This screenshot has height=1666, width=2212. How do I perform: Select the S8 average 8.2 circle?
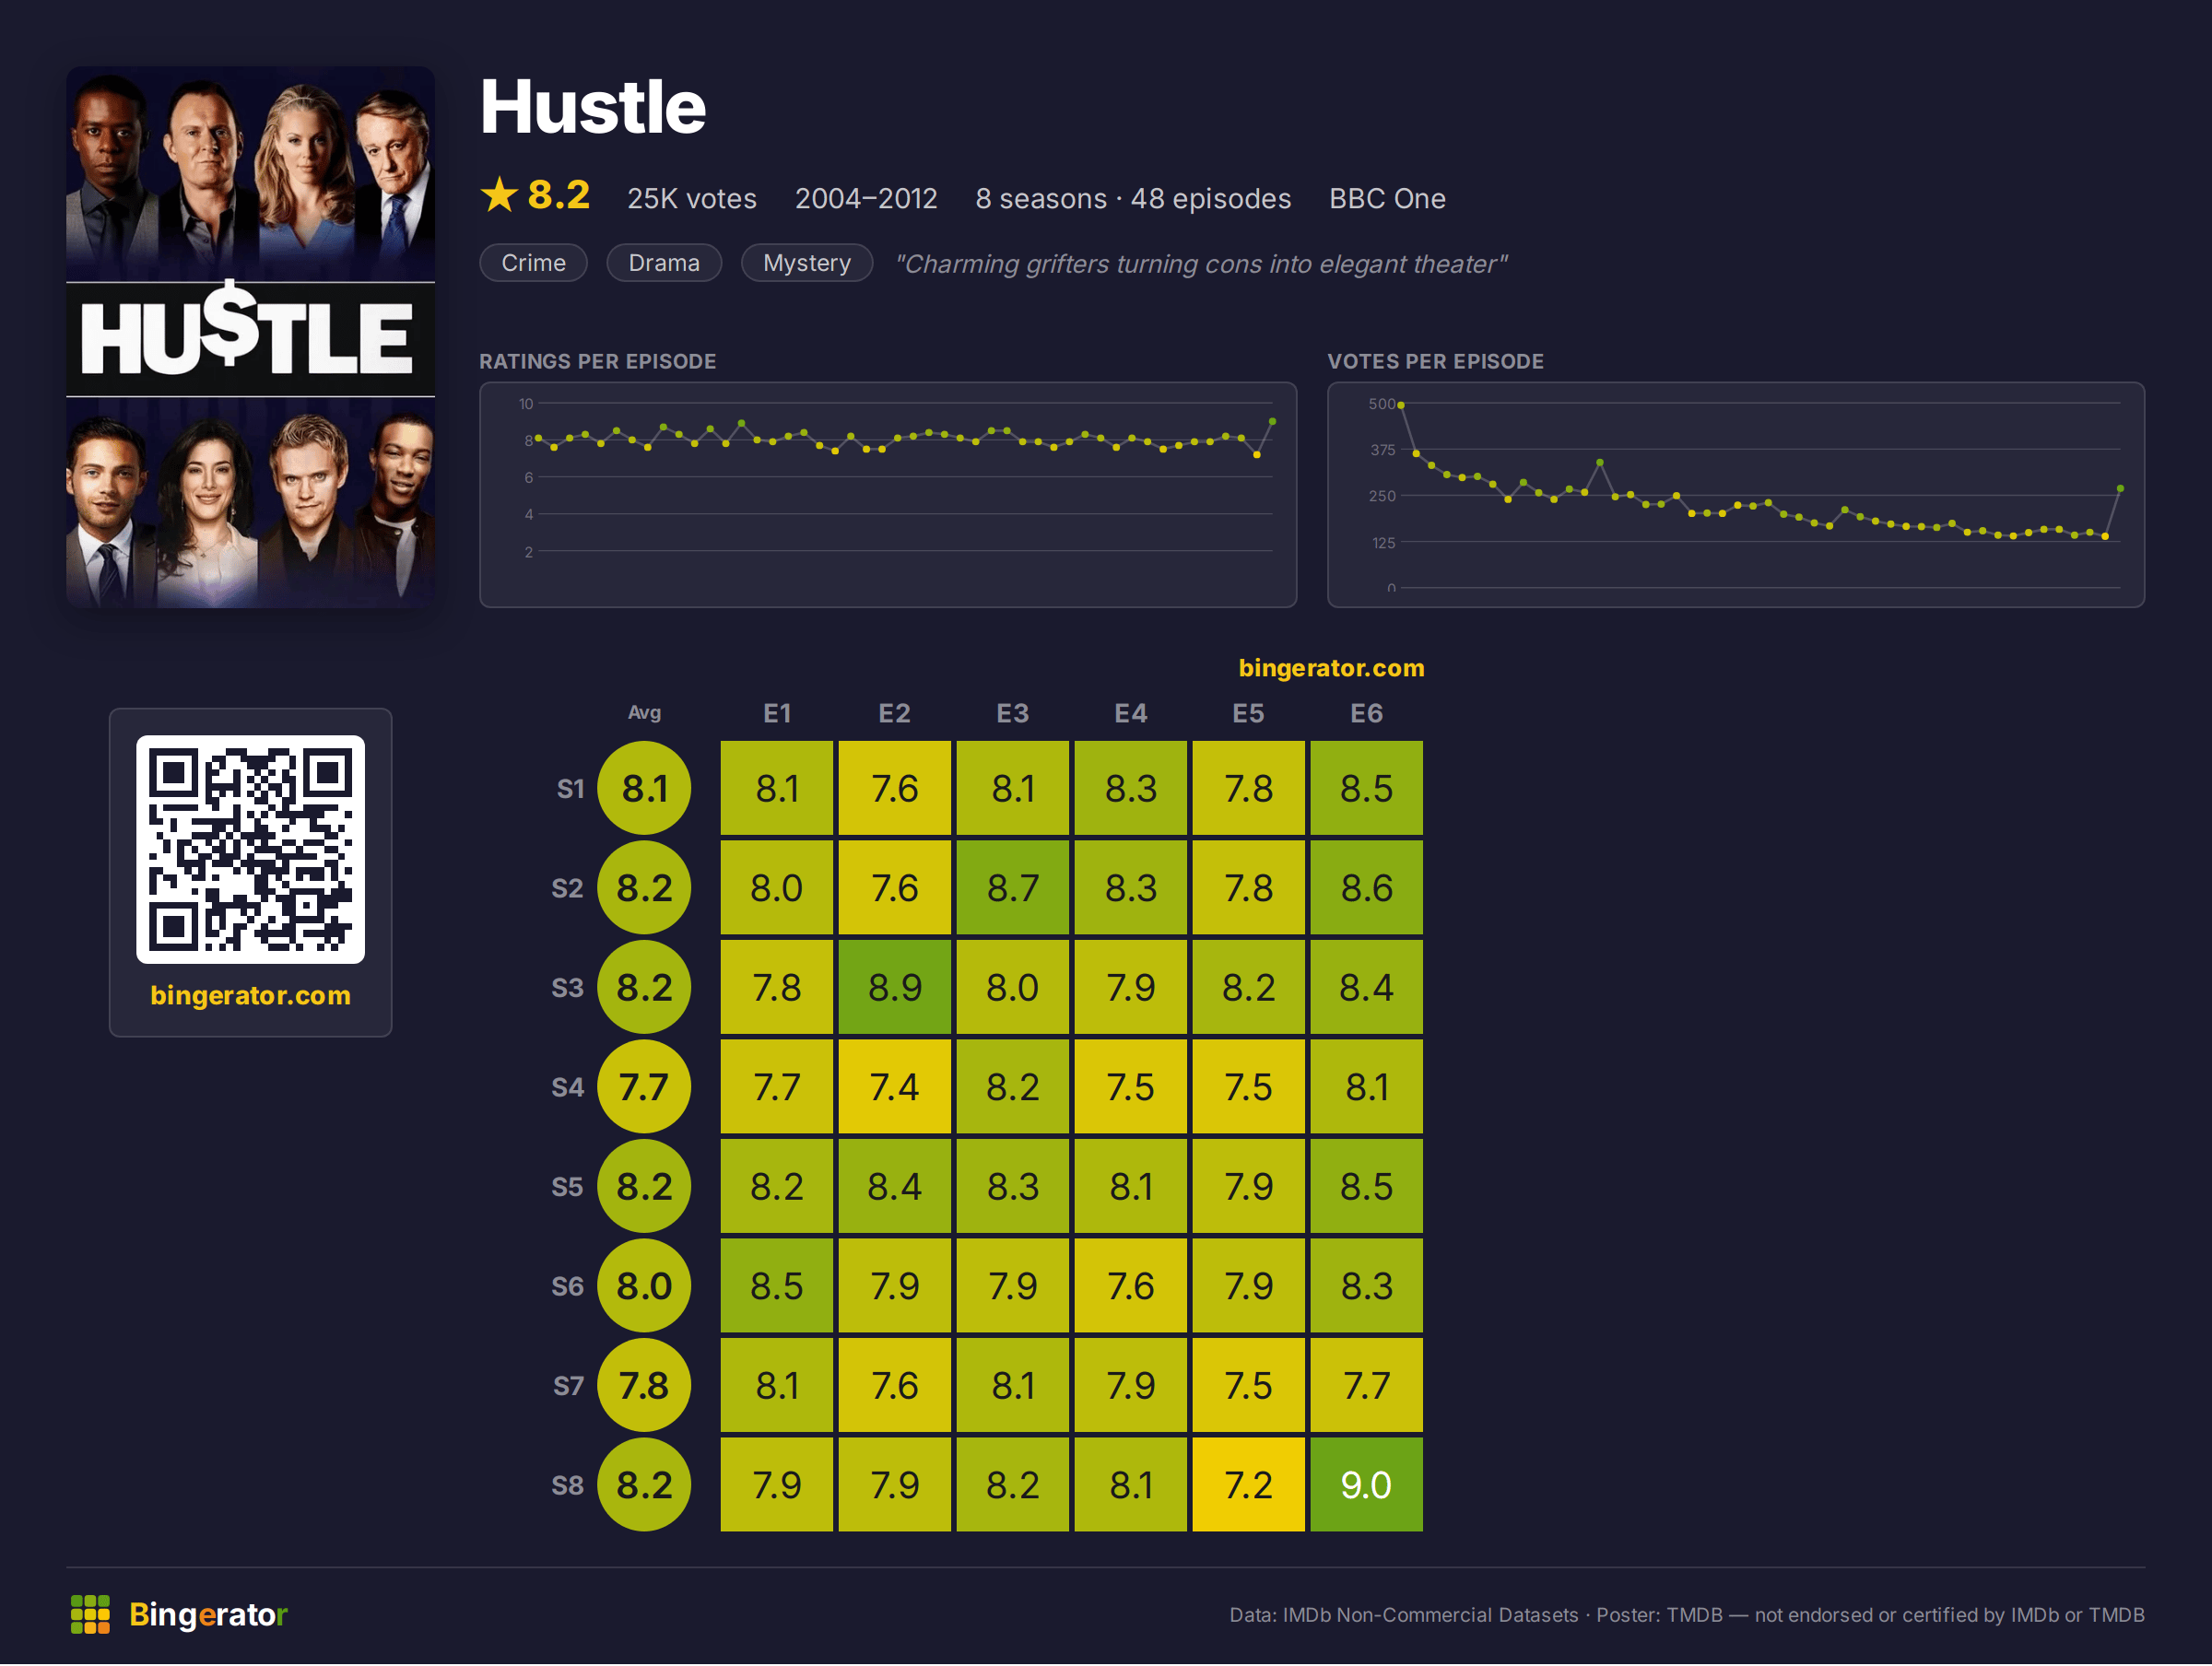tap(644, 1484)
